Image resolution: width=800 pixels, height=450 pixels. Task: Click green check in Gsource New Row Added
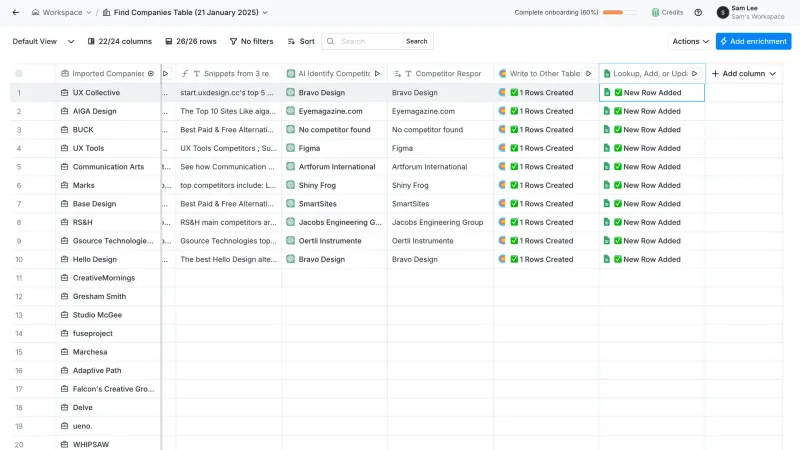[x=618, y=241]
